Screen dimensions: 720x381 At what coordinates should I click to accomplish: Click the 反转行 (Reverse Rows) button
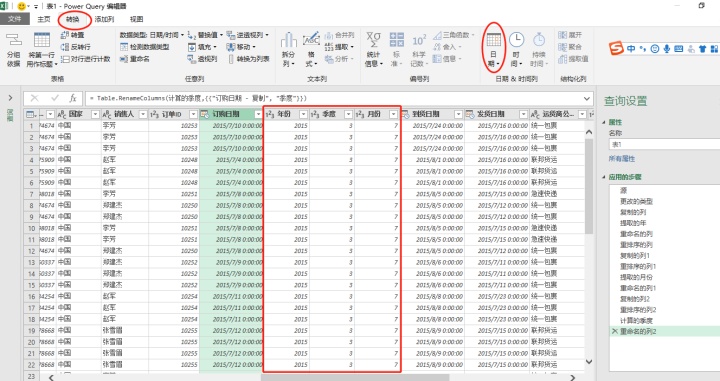pyautogui.click(x=76, y=47)
